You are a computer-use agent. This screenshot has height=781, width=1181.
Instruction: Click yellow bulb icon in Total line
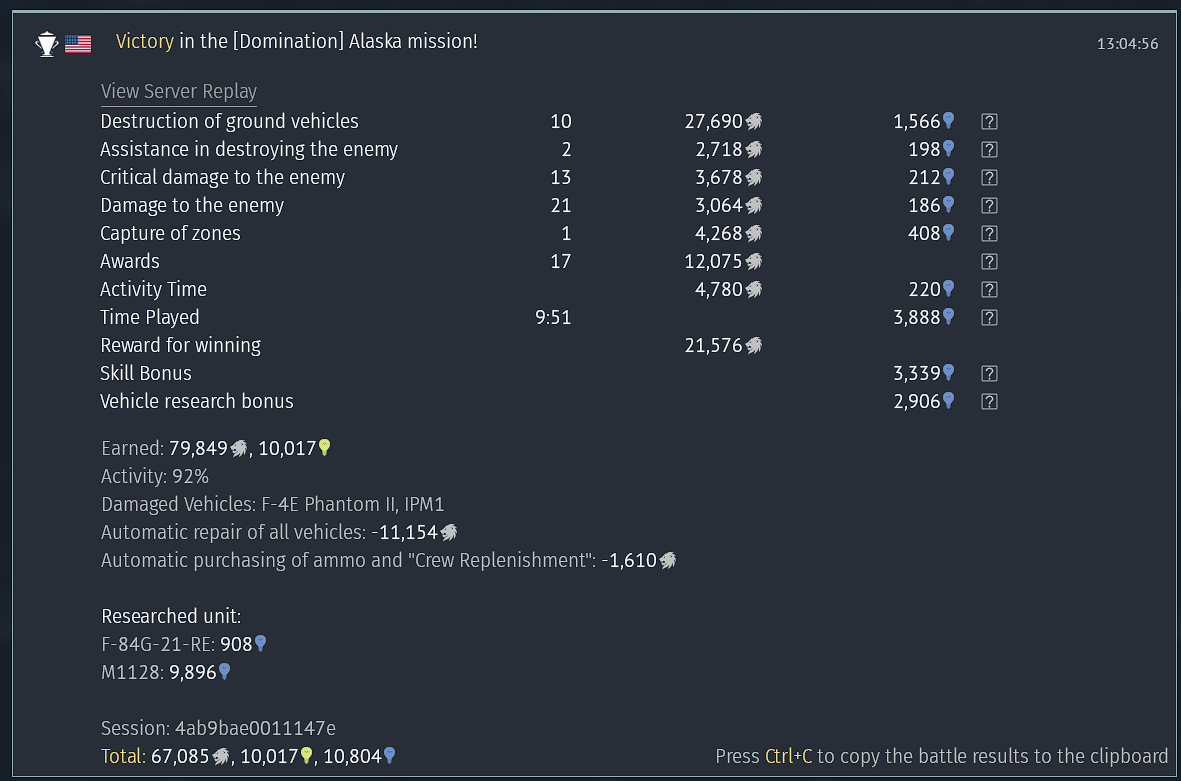[307, 755]
